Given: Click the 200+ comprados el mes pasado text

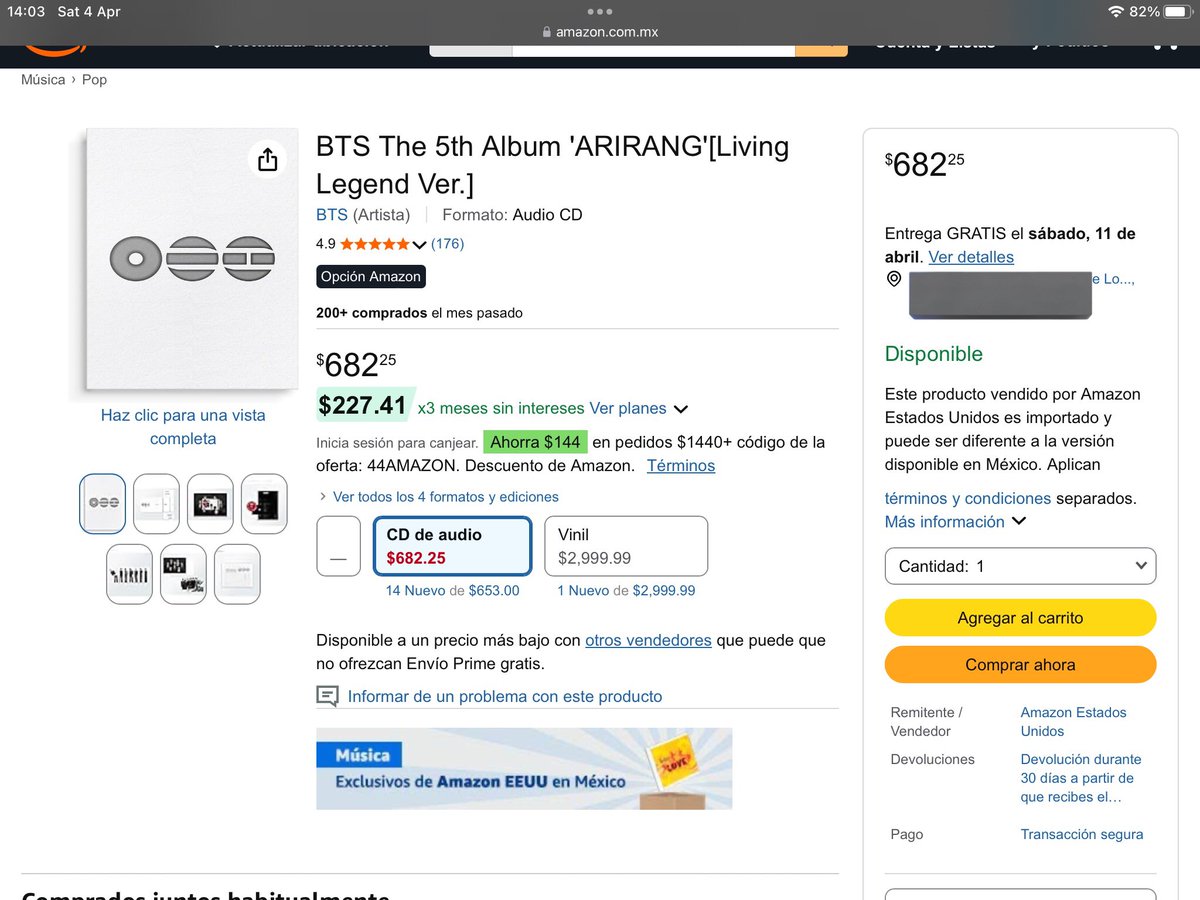Looking at the screenshot, I should [419, 313].
